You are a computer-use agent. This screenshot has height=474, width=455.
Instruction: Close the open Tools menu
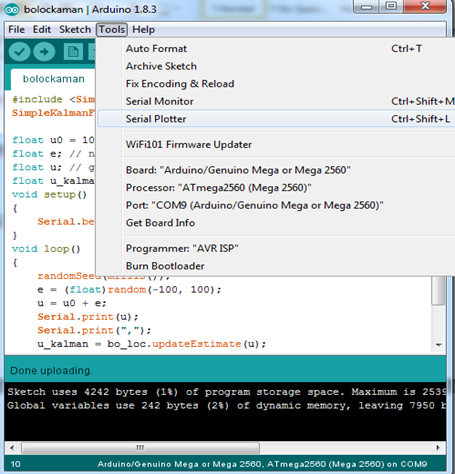[x=112, y=30]
